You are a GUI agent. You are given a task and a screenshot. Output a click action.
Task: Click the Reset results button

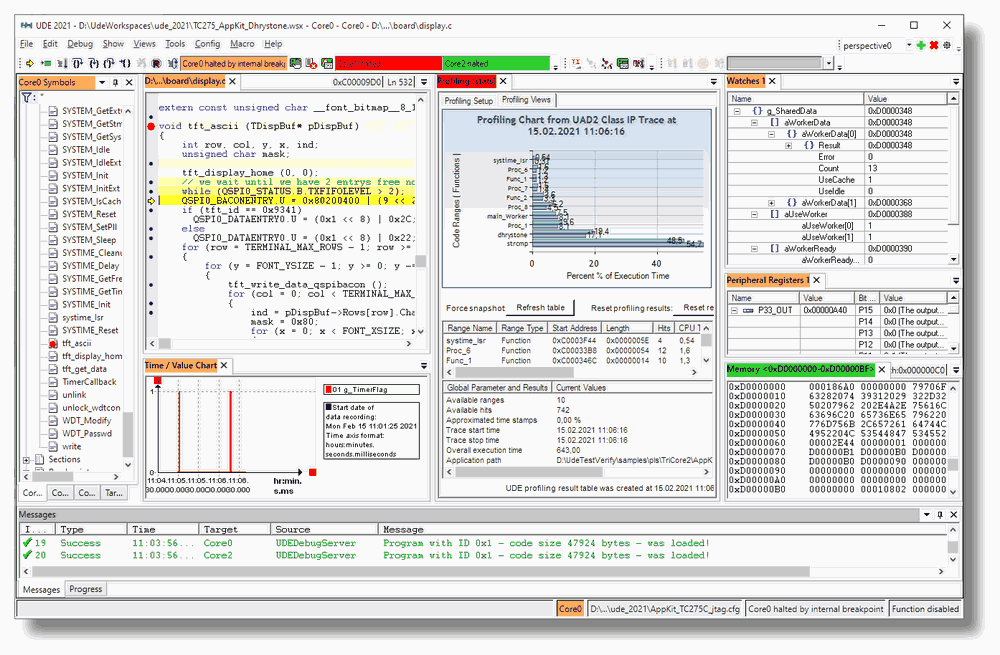700,306
